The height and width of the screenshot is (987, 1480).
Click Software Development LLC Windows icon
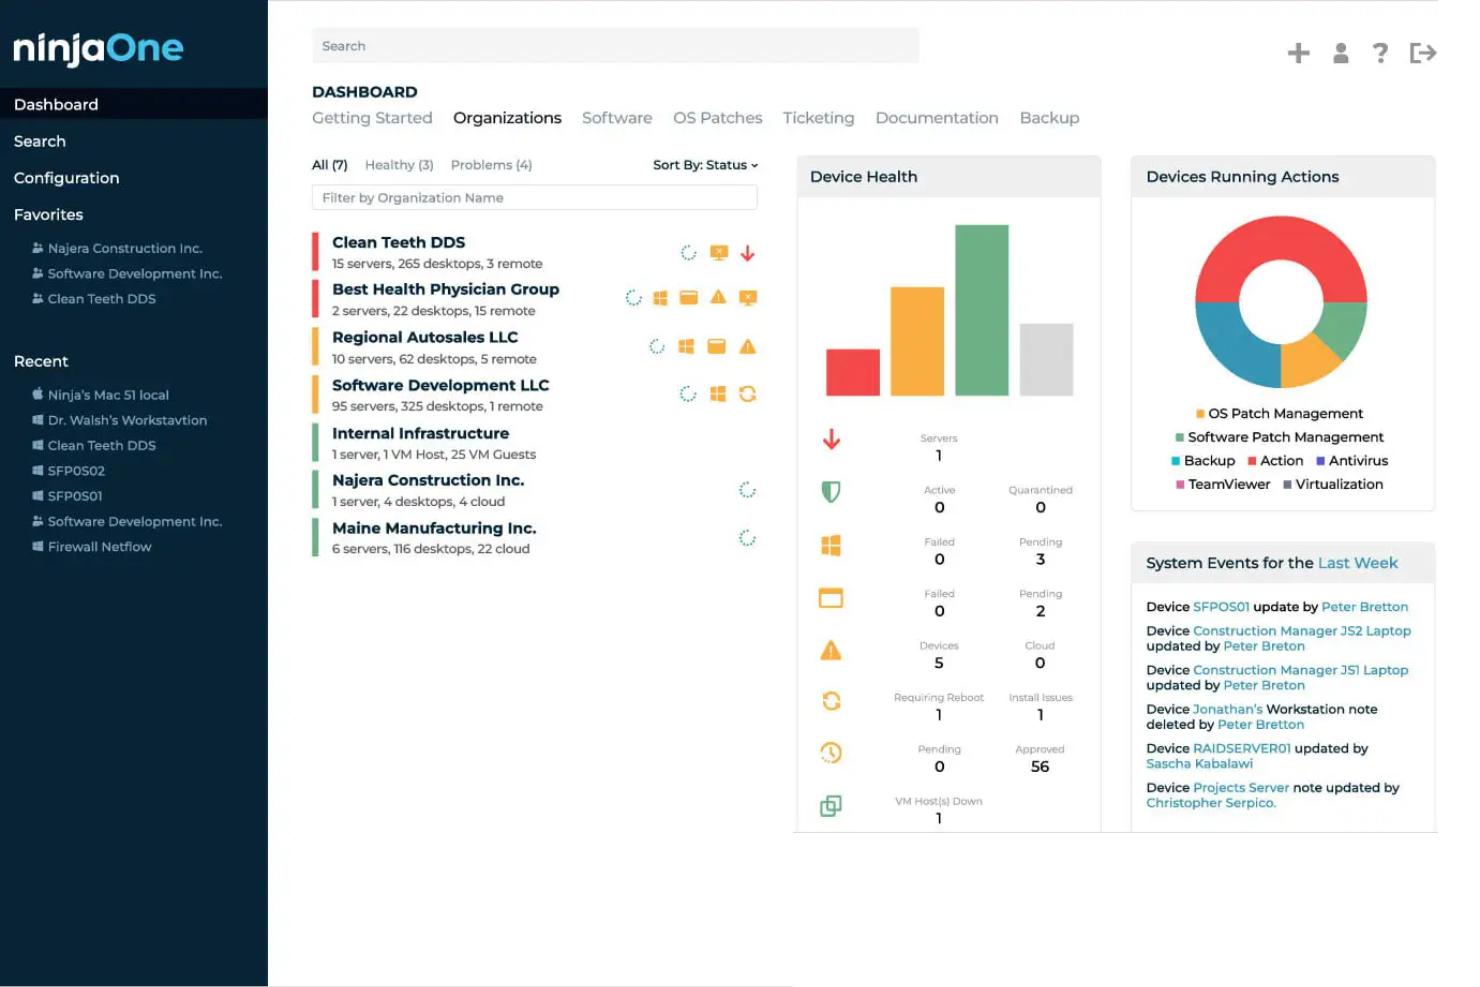(x=718, y=394)
